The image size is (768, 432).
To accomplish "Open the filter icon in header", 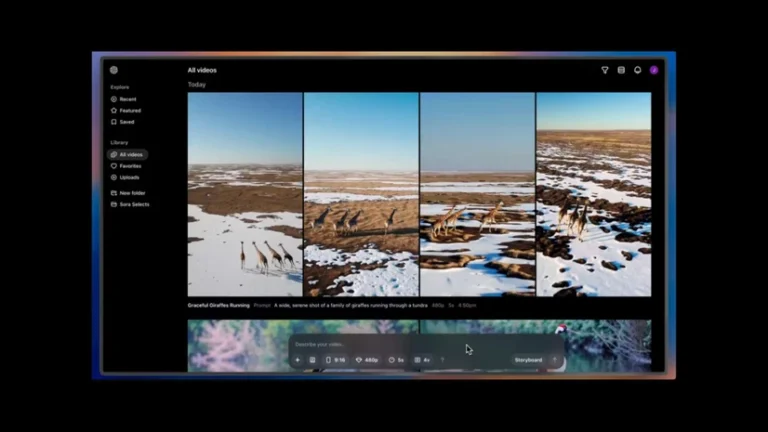I will pyautogui.click(x=605, y=71).
